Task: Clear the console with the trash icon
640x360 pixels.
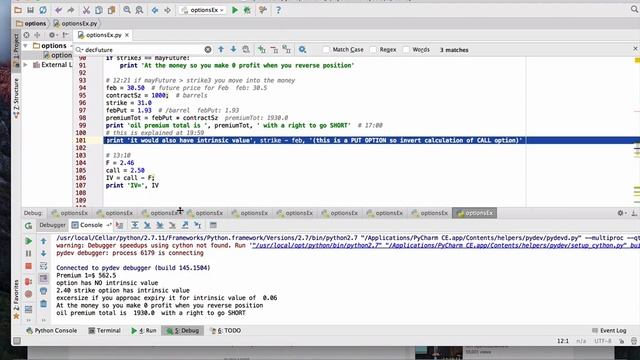Action: 44,304
